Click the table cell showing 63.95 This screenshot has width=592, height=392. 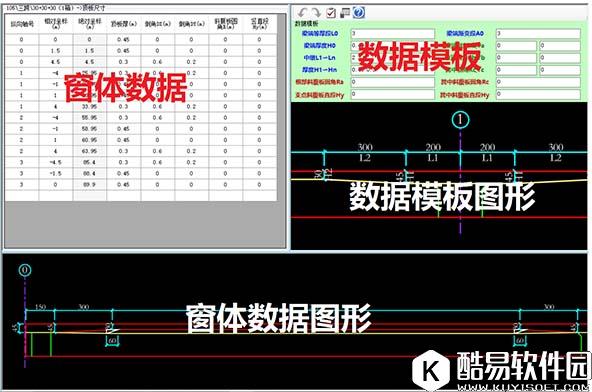coord(89,151)
